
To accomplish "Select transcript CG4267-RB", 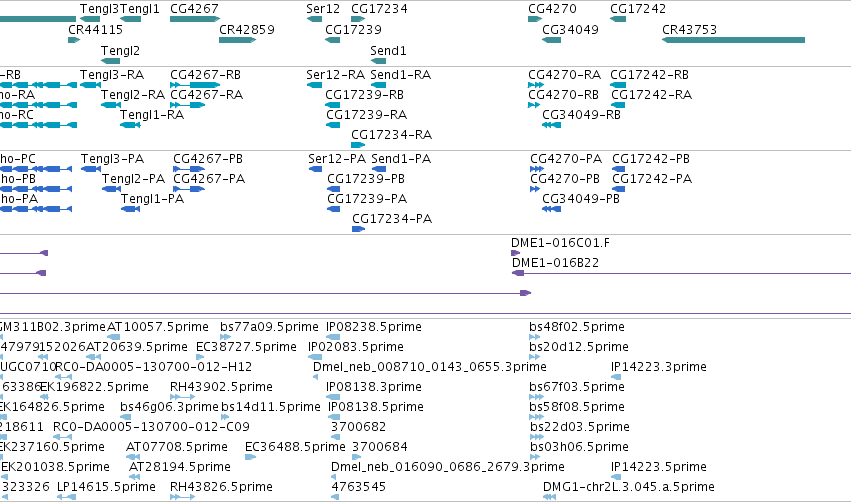I will [x=205, y=74].
